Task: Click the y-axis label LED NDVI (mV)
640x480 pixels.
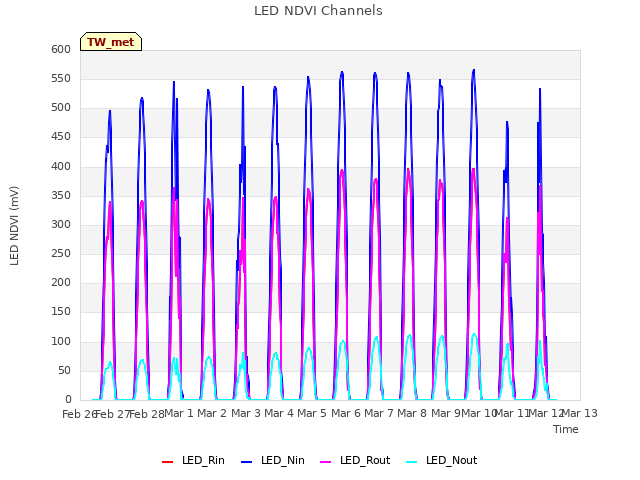Action: [14, 226]
